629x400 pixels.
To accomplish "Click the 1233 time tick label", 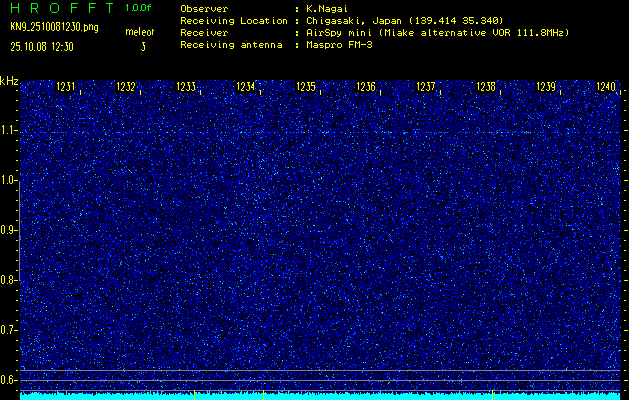I will [x=186, y=88].
